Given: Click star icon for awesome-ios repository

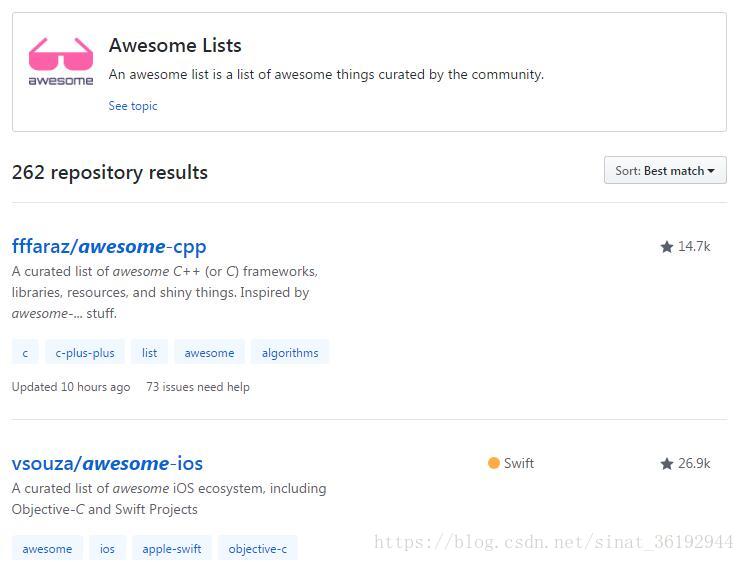Looking at the screenshot, I should pos(667,464).
